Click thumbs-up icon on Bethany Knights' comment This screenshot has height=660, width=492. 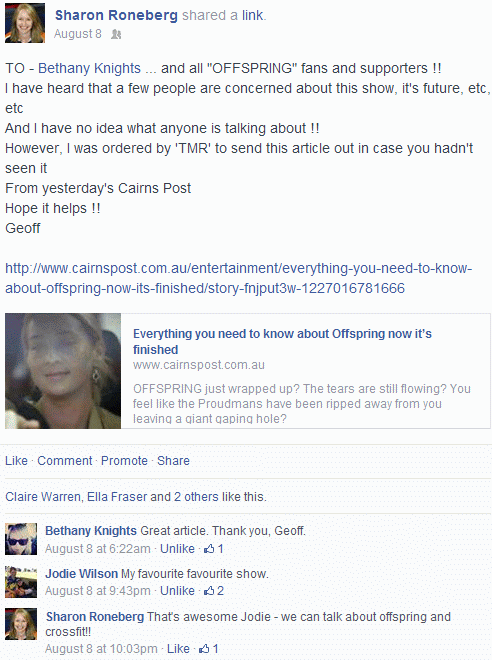(209, 549)
